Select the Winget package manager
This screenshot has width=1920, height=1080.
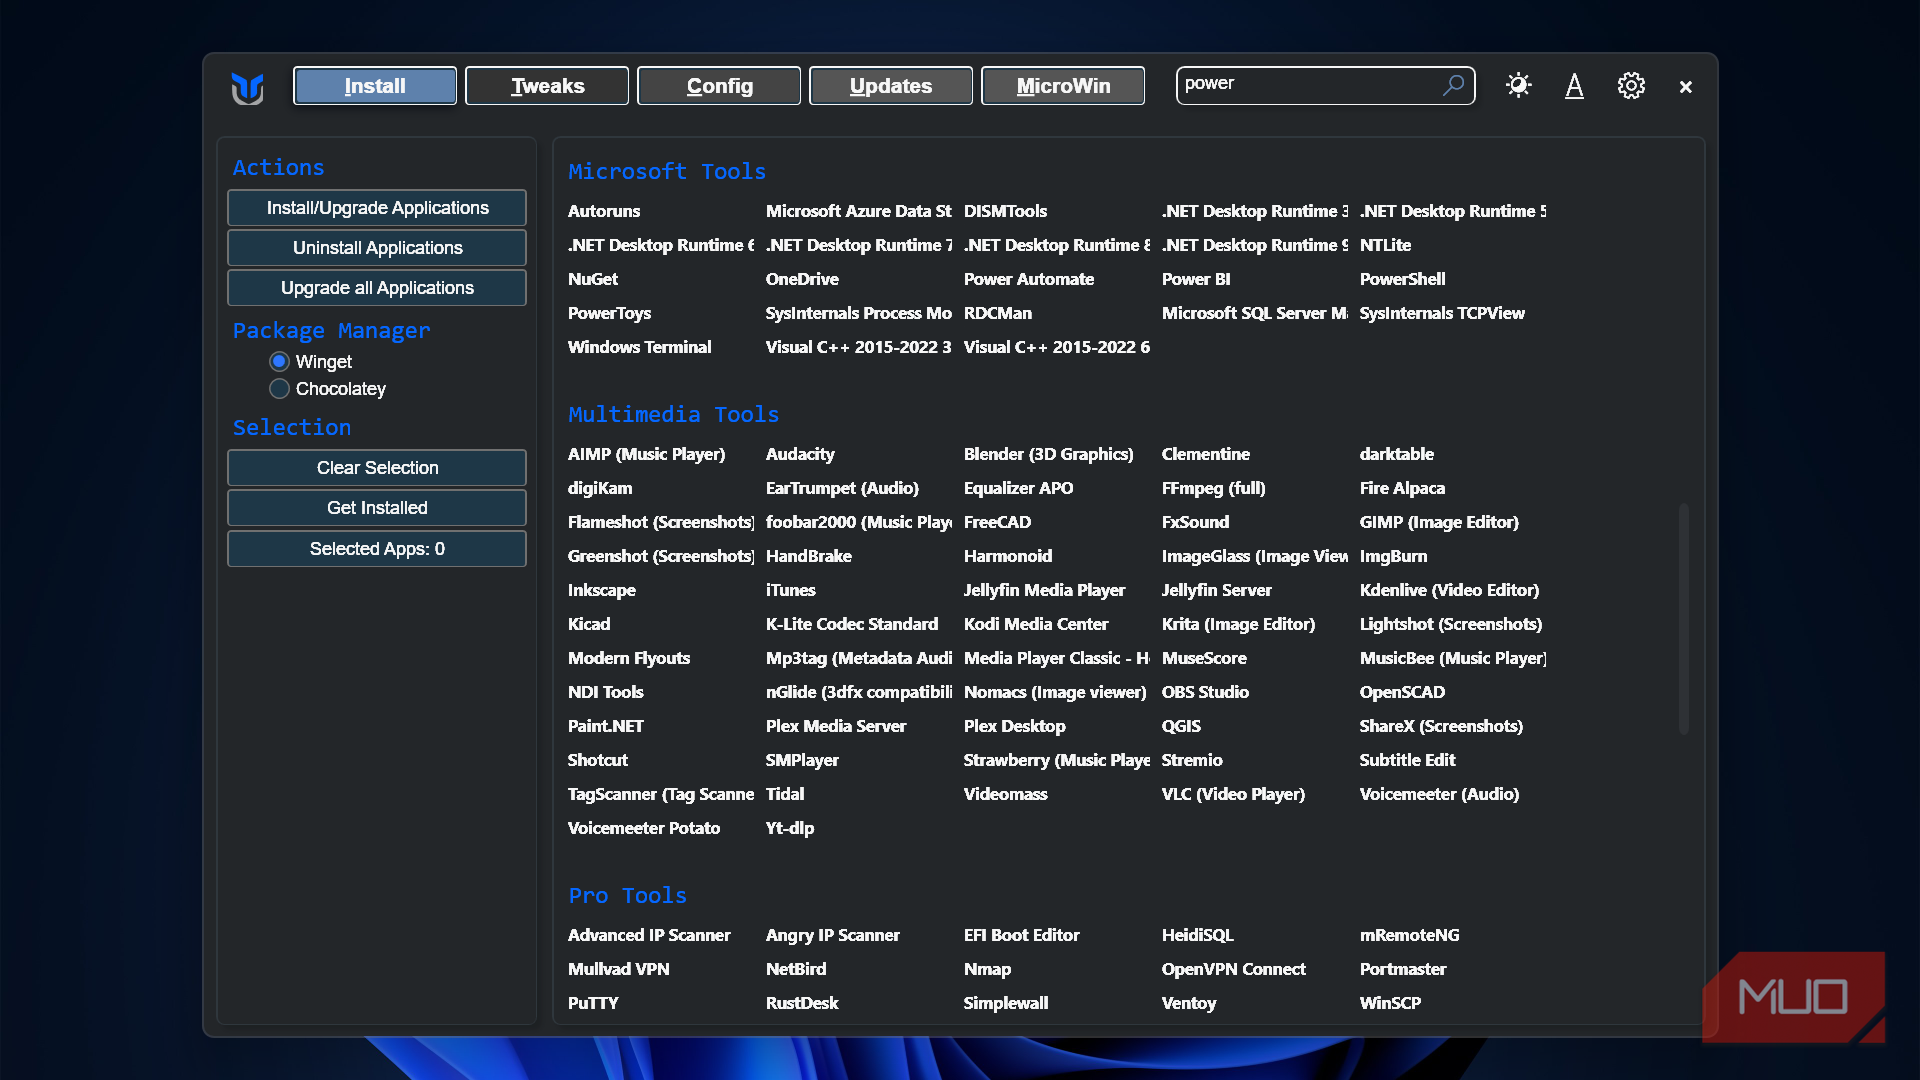310,361
